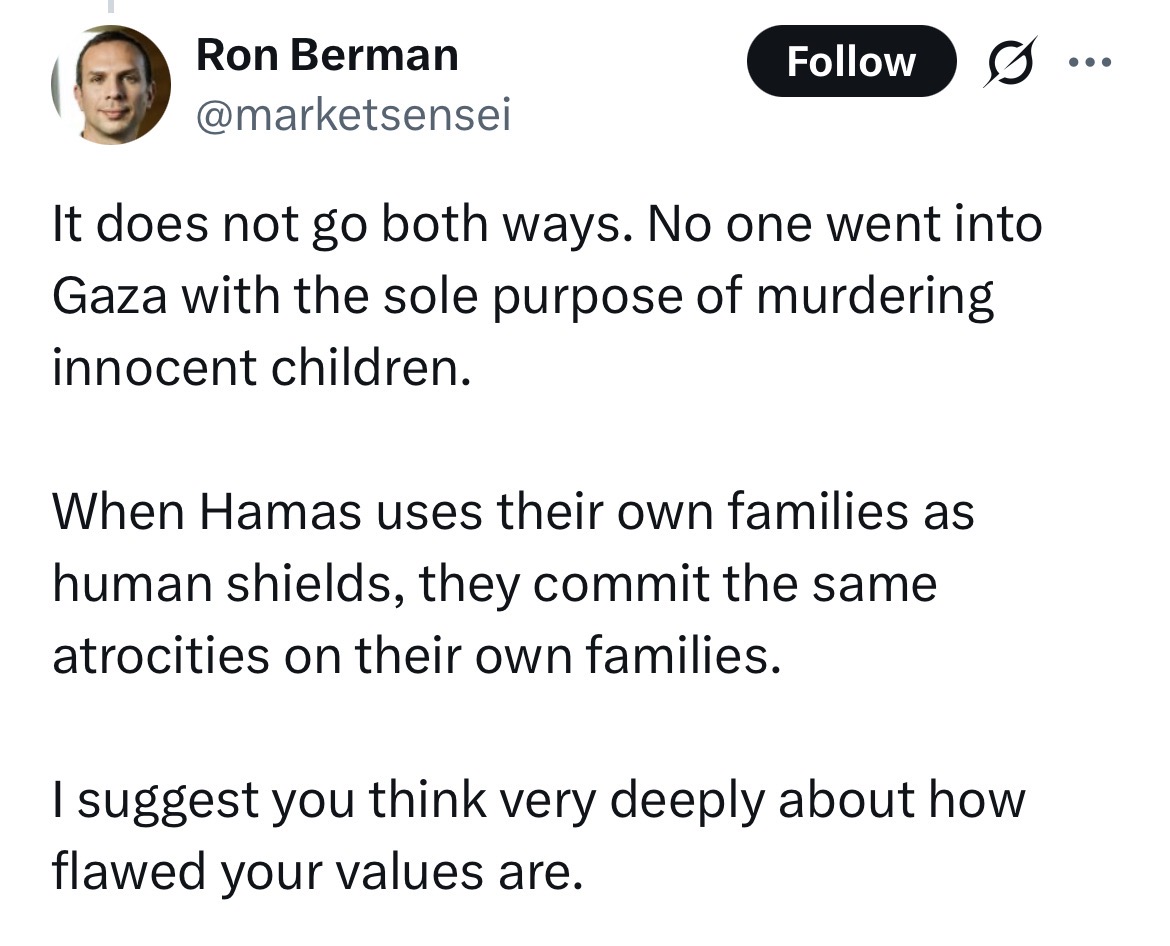The height and width of the screenshot is (946, 1170).
Task: Click the thread connector line above the avatar
Action: click(x=111, y=6)
